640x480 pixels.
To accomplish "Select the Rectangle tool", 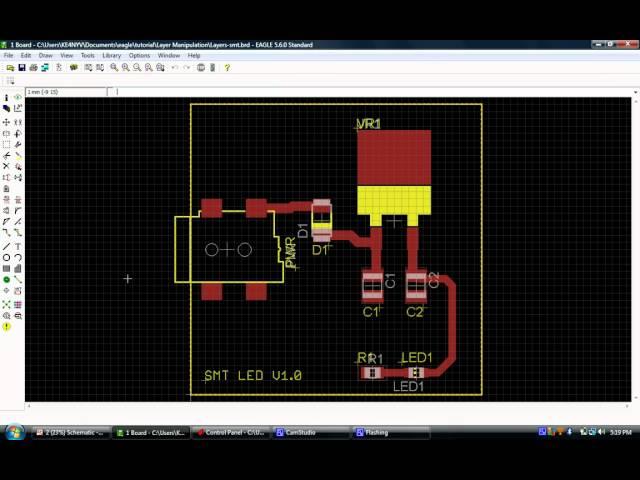I will click(6, 269).
